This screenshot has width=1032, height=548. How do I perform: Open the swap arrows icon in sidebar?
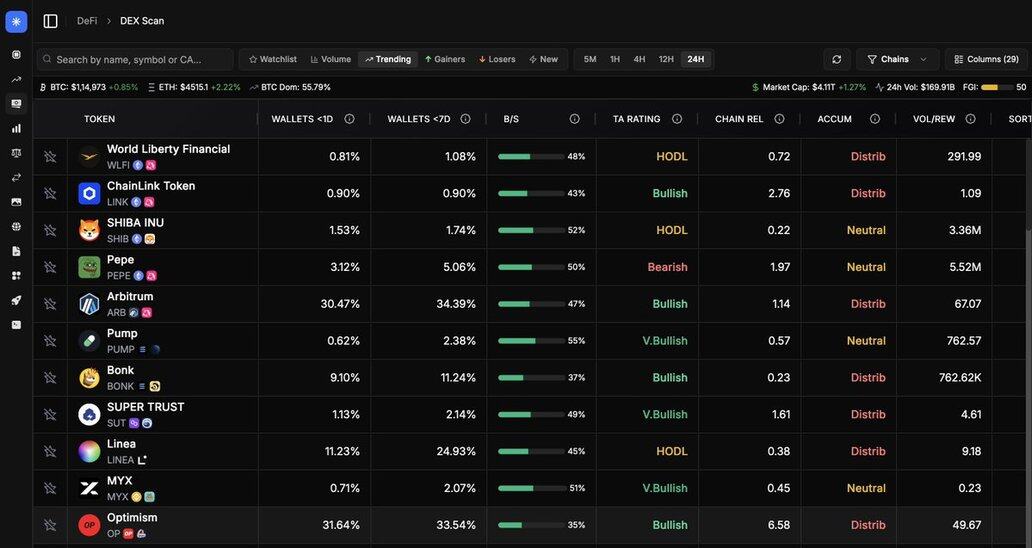tap(16, 178)
